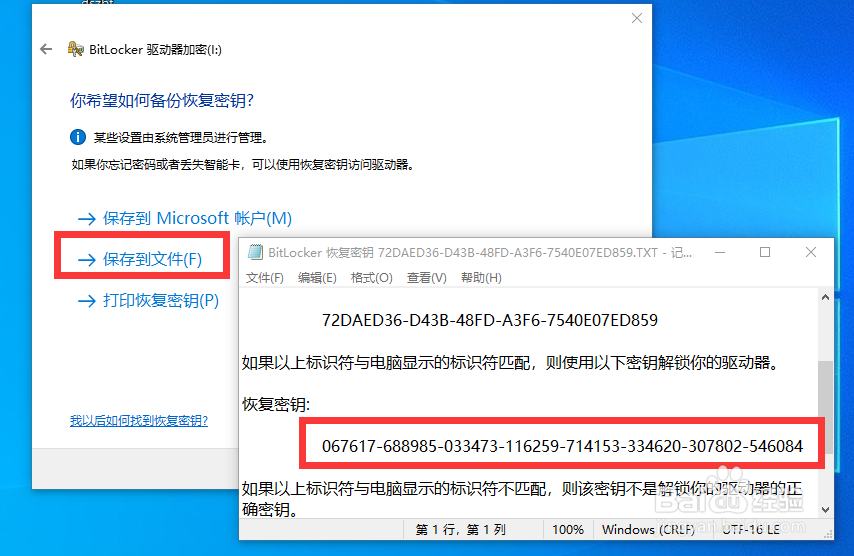
Task: Choose Save to Microsoft account (M)
Action: pyautogui.click(x=185, y=218)
